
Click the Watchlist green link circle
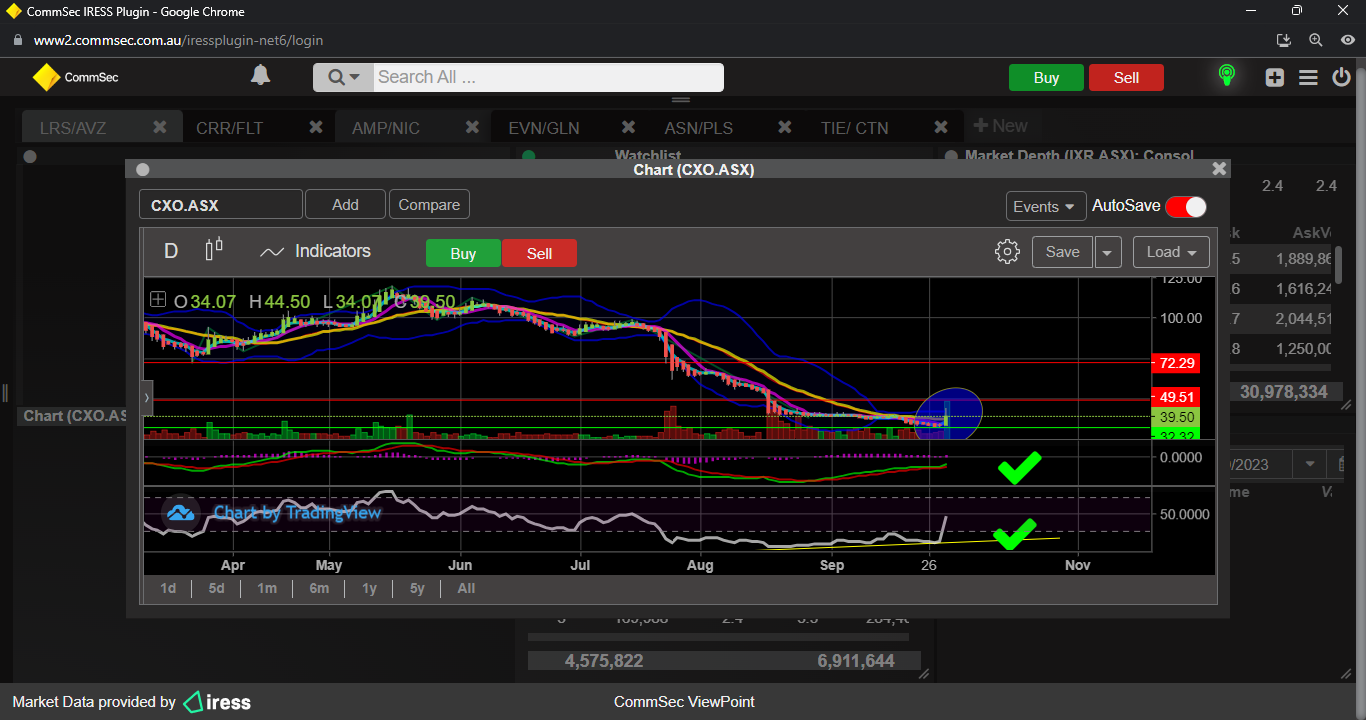tap(529, 156)
